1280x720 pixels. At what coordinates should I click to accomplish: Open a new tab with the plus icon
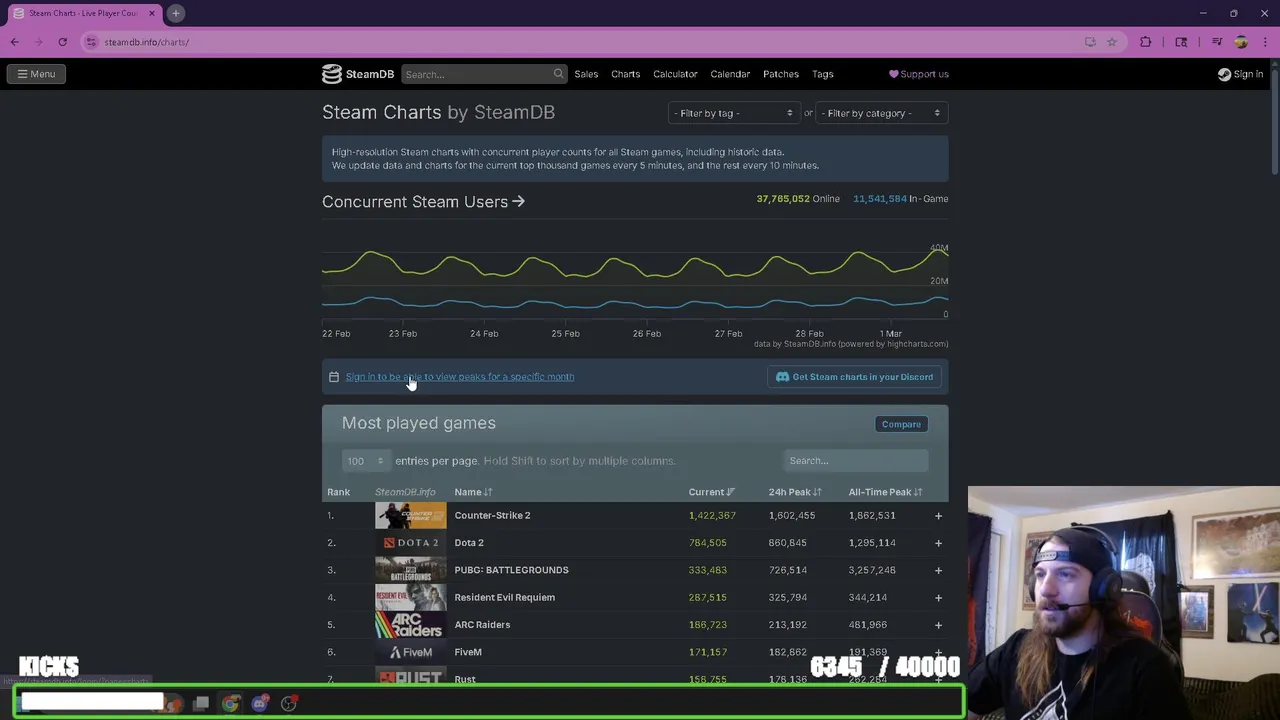pyautogui.click(x=175, y=13)
